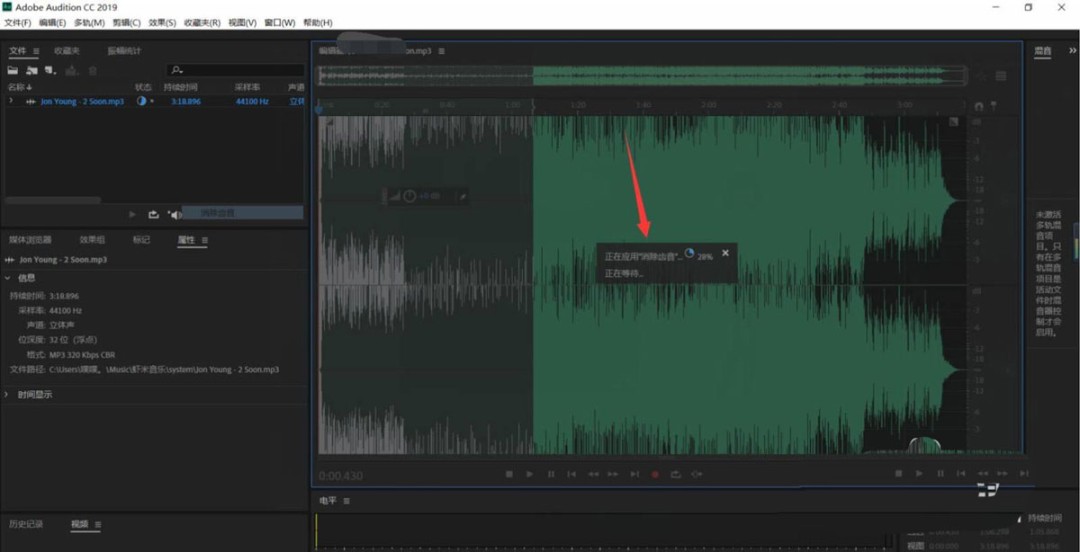This screenshot has width=1080, height=552.
Task: Switch to the 效果组 tab
Action: 92,240
